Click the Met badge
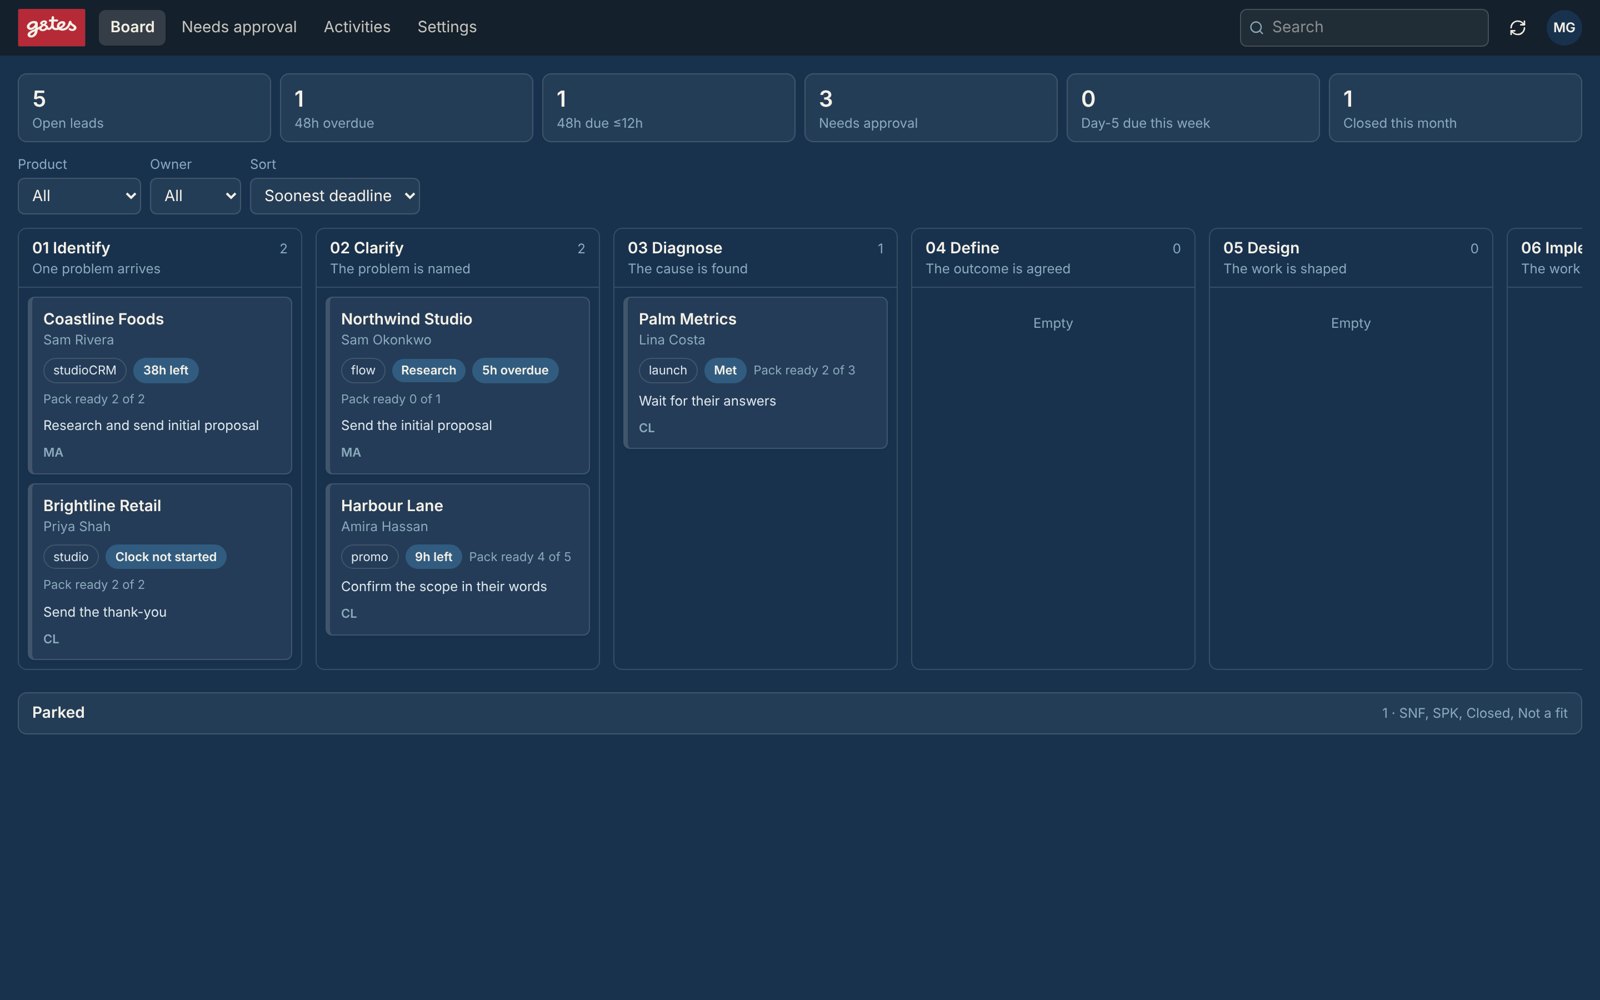1600x1000 pixels. tap(725, 370)
